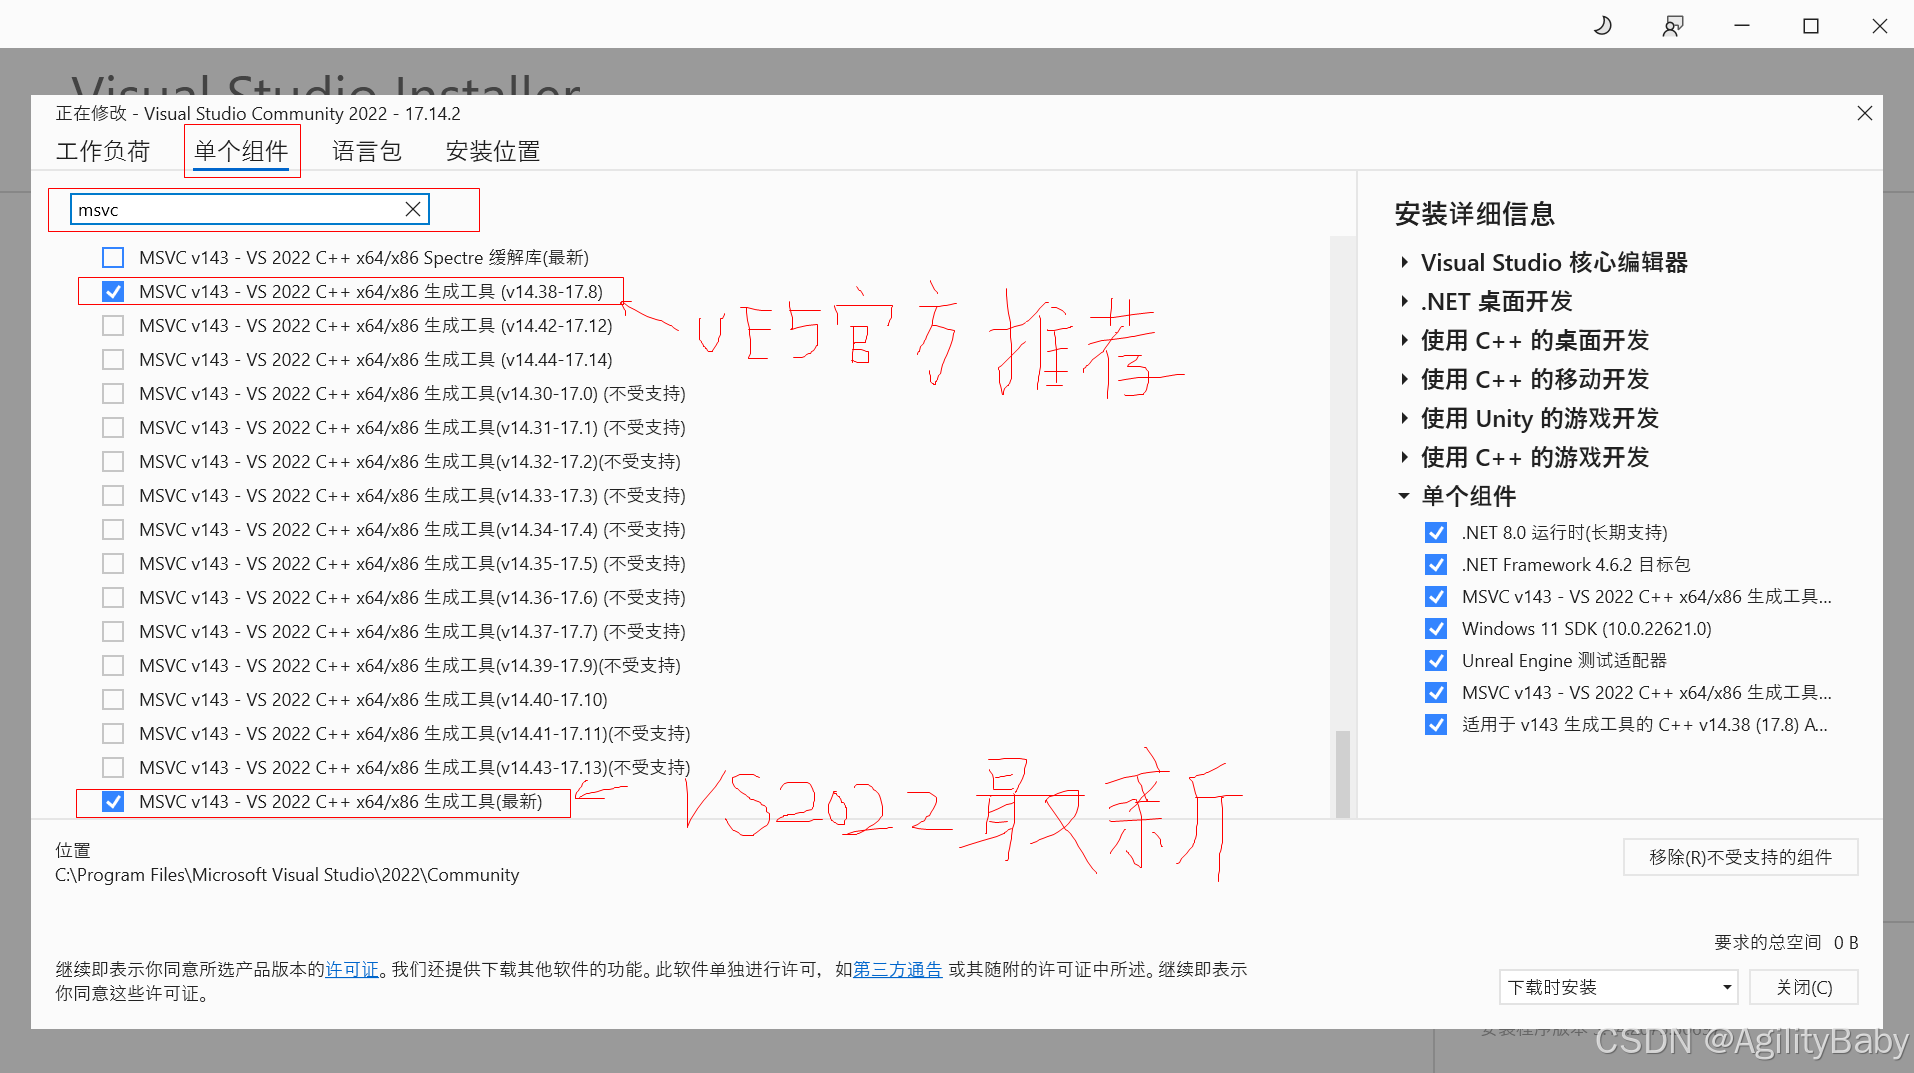Check MSVC v143 生成工具 (v14.42-17.12)
Viewport: 1914px width, 1073px height.
coord(113,326)
